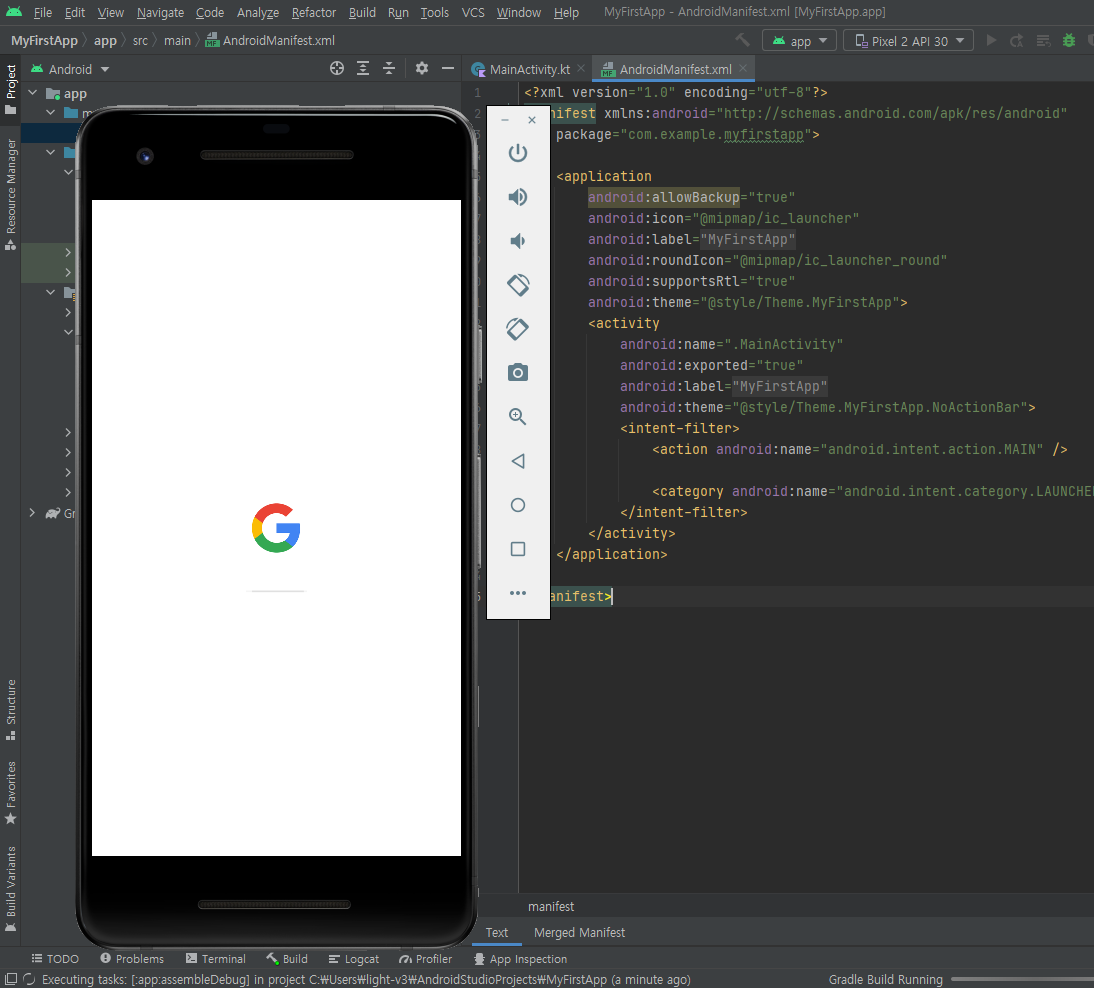Switch to Merged Manifest tab
The width and height of the screenshot is (1094, 988).
tap(579, 932)
